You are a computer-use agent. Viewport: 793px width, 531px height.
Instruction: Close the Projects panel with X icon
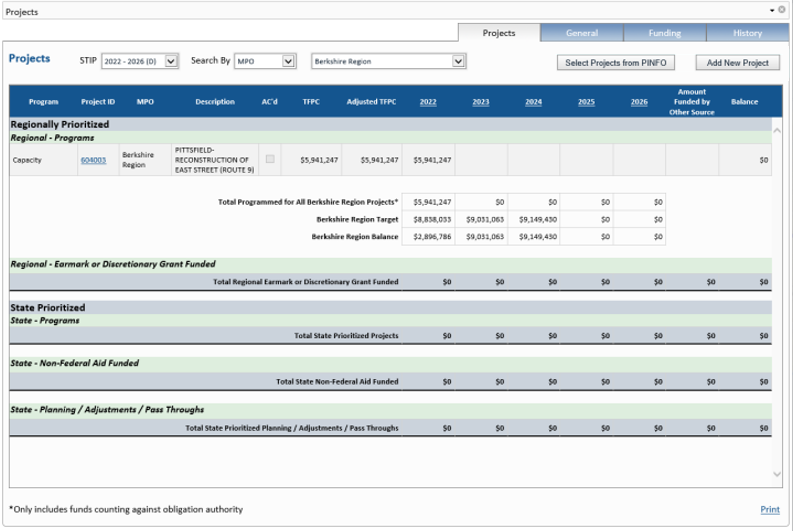[782, 9]
